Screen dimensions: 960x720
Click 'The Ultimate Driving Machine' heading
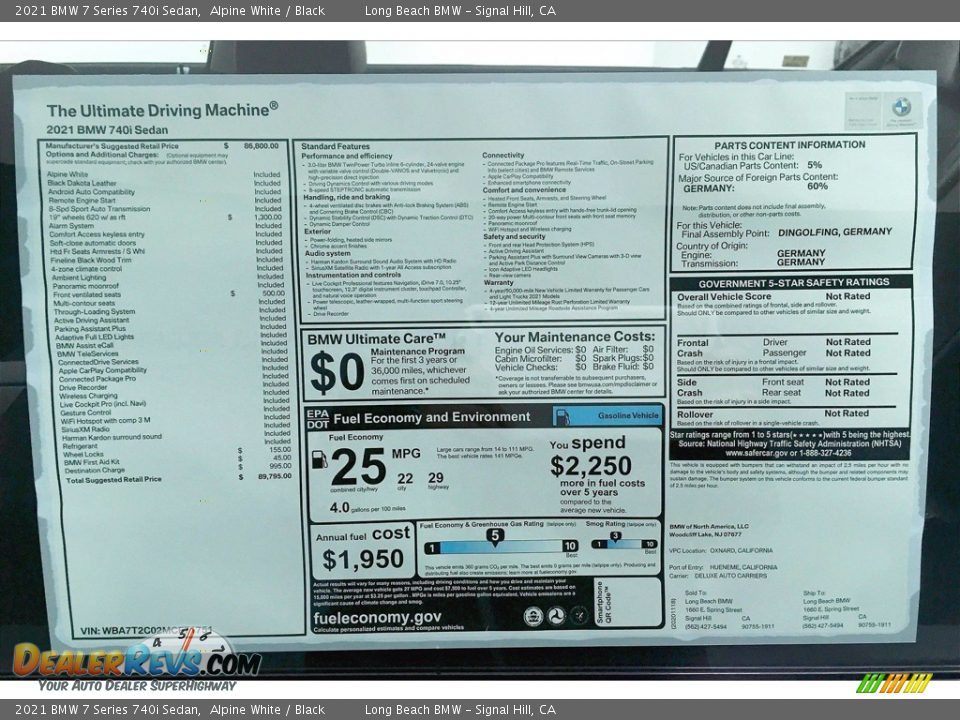[162, 110]
